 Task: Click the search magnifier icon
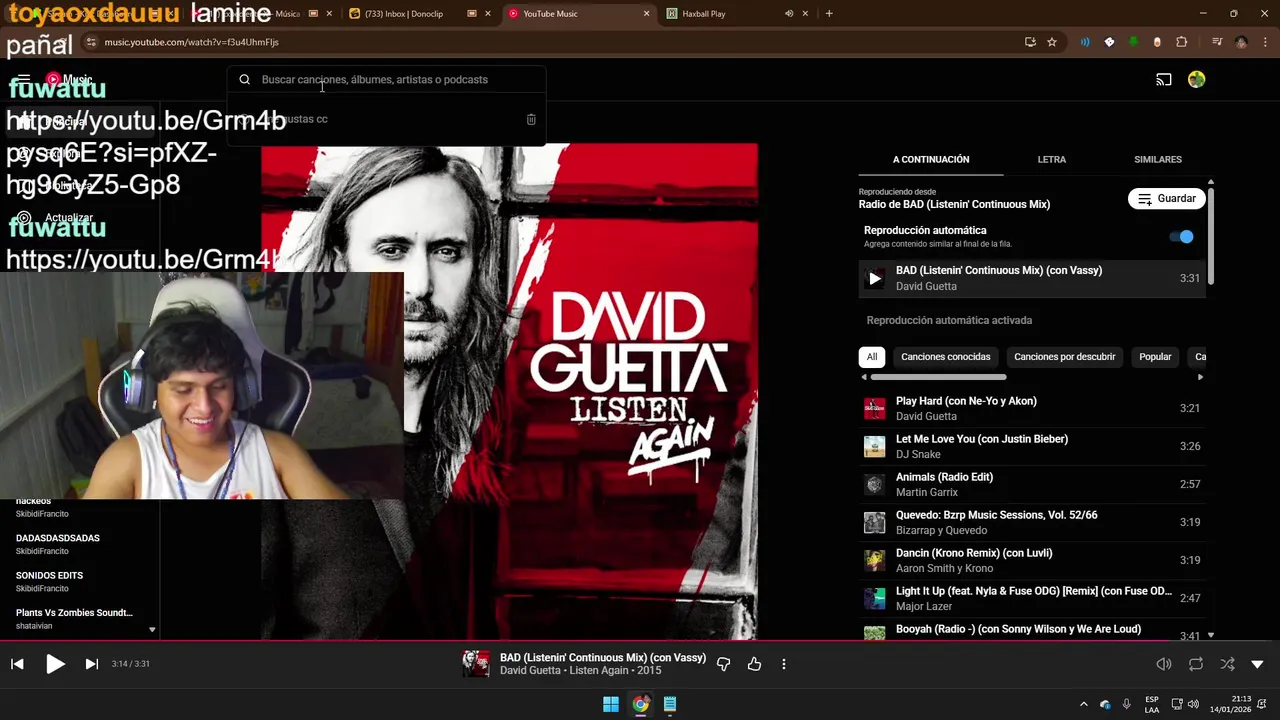point(244,80)
